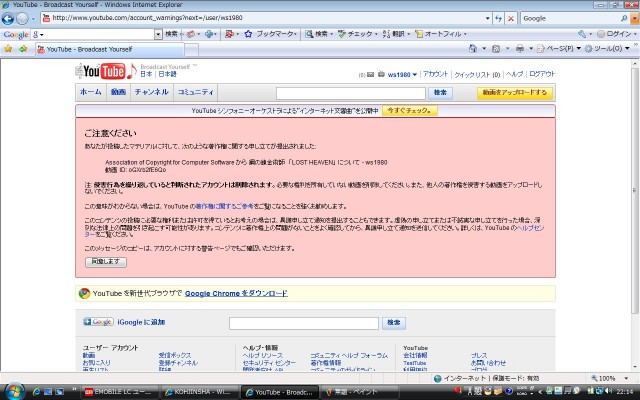Screen dimensions: 640x400
Task: Go to the 動画 tab on YouTube
Action: coord(118,92)
